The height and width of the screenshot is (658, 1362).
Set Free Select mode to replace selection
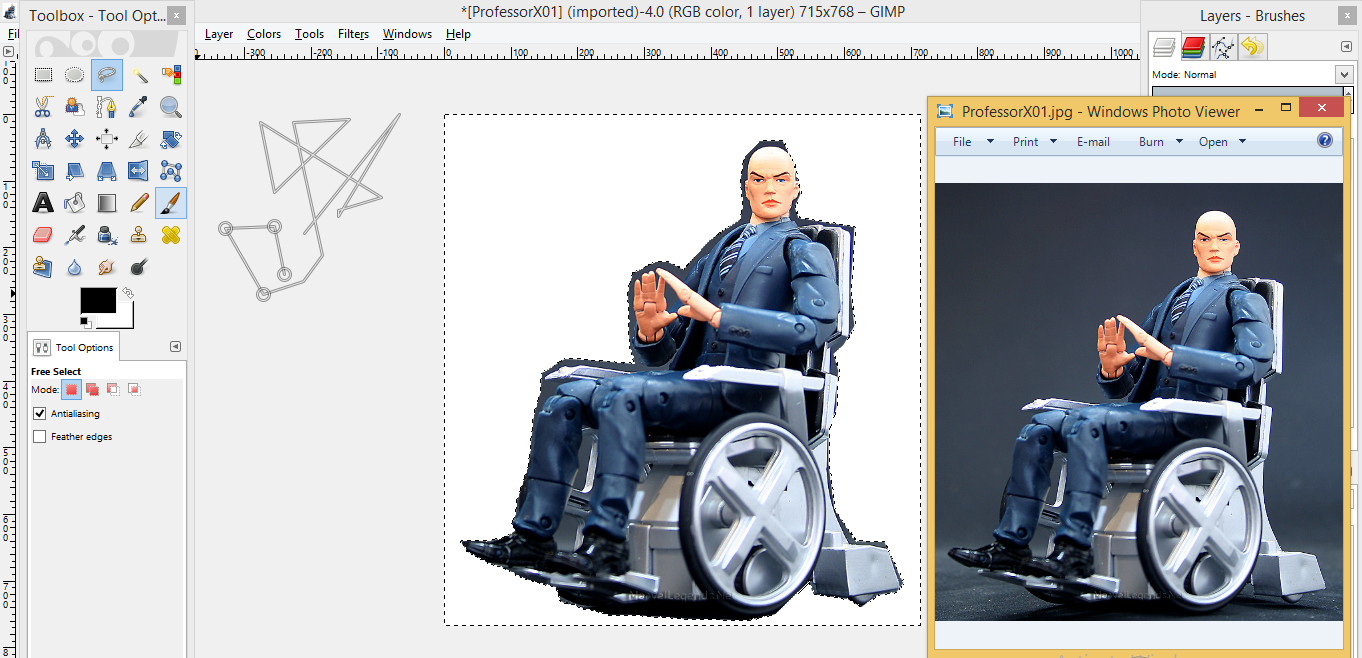[72, 389]
